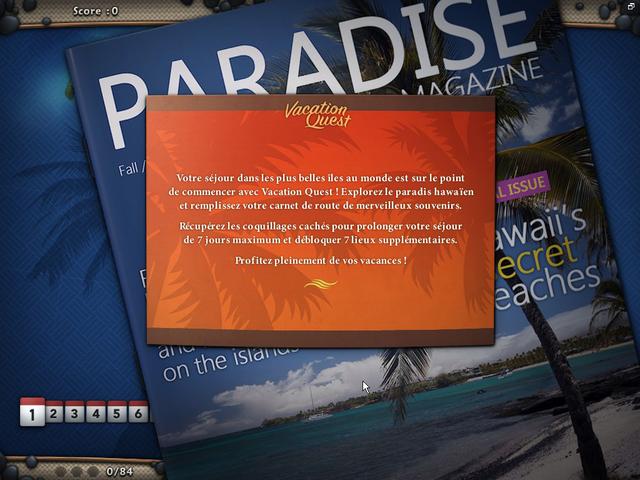Click the purple 'AL ISSUE' label
The width and height of the screenshot is (640, 480).
(x=522, y=187)
